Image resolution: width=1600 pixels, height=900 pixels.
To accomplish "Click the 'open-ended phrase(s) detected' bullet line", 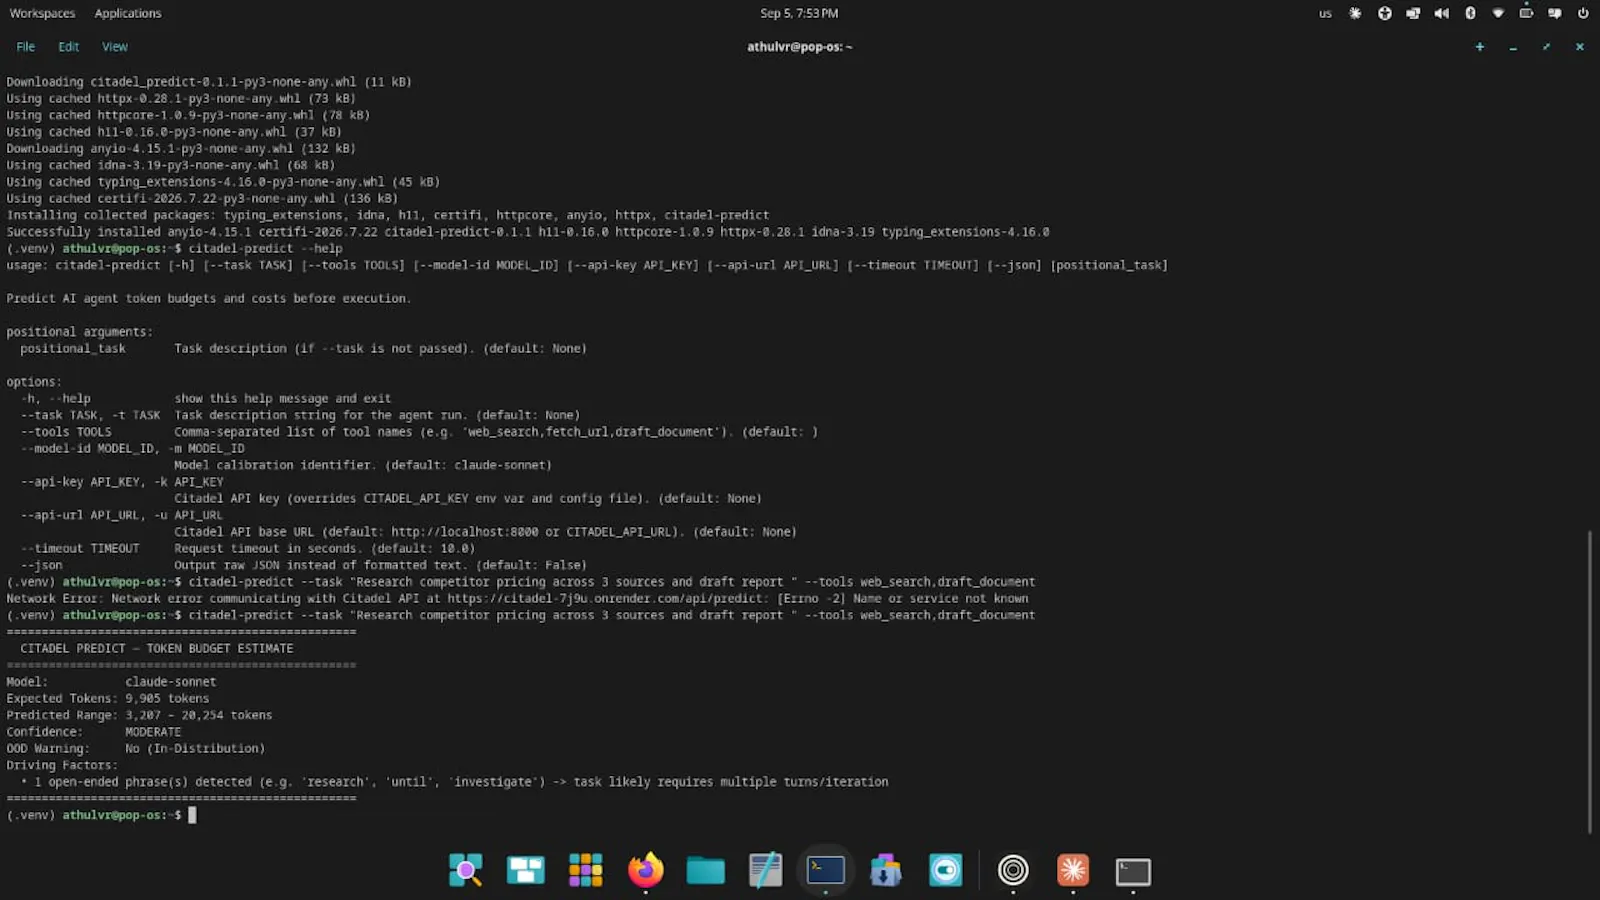I will click(x=455, y=782).
